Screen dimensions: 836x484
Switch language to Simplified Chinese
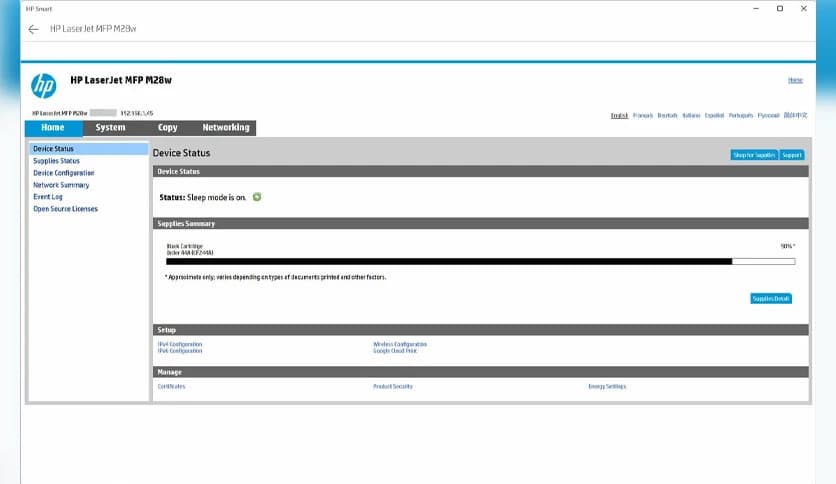795,115
